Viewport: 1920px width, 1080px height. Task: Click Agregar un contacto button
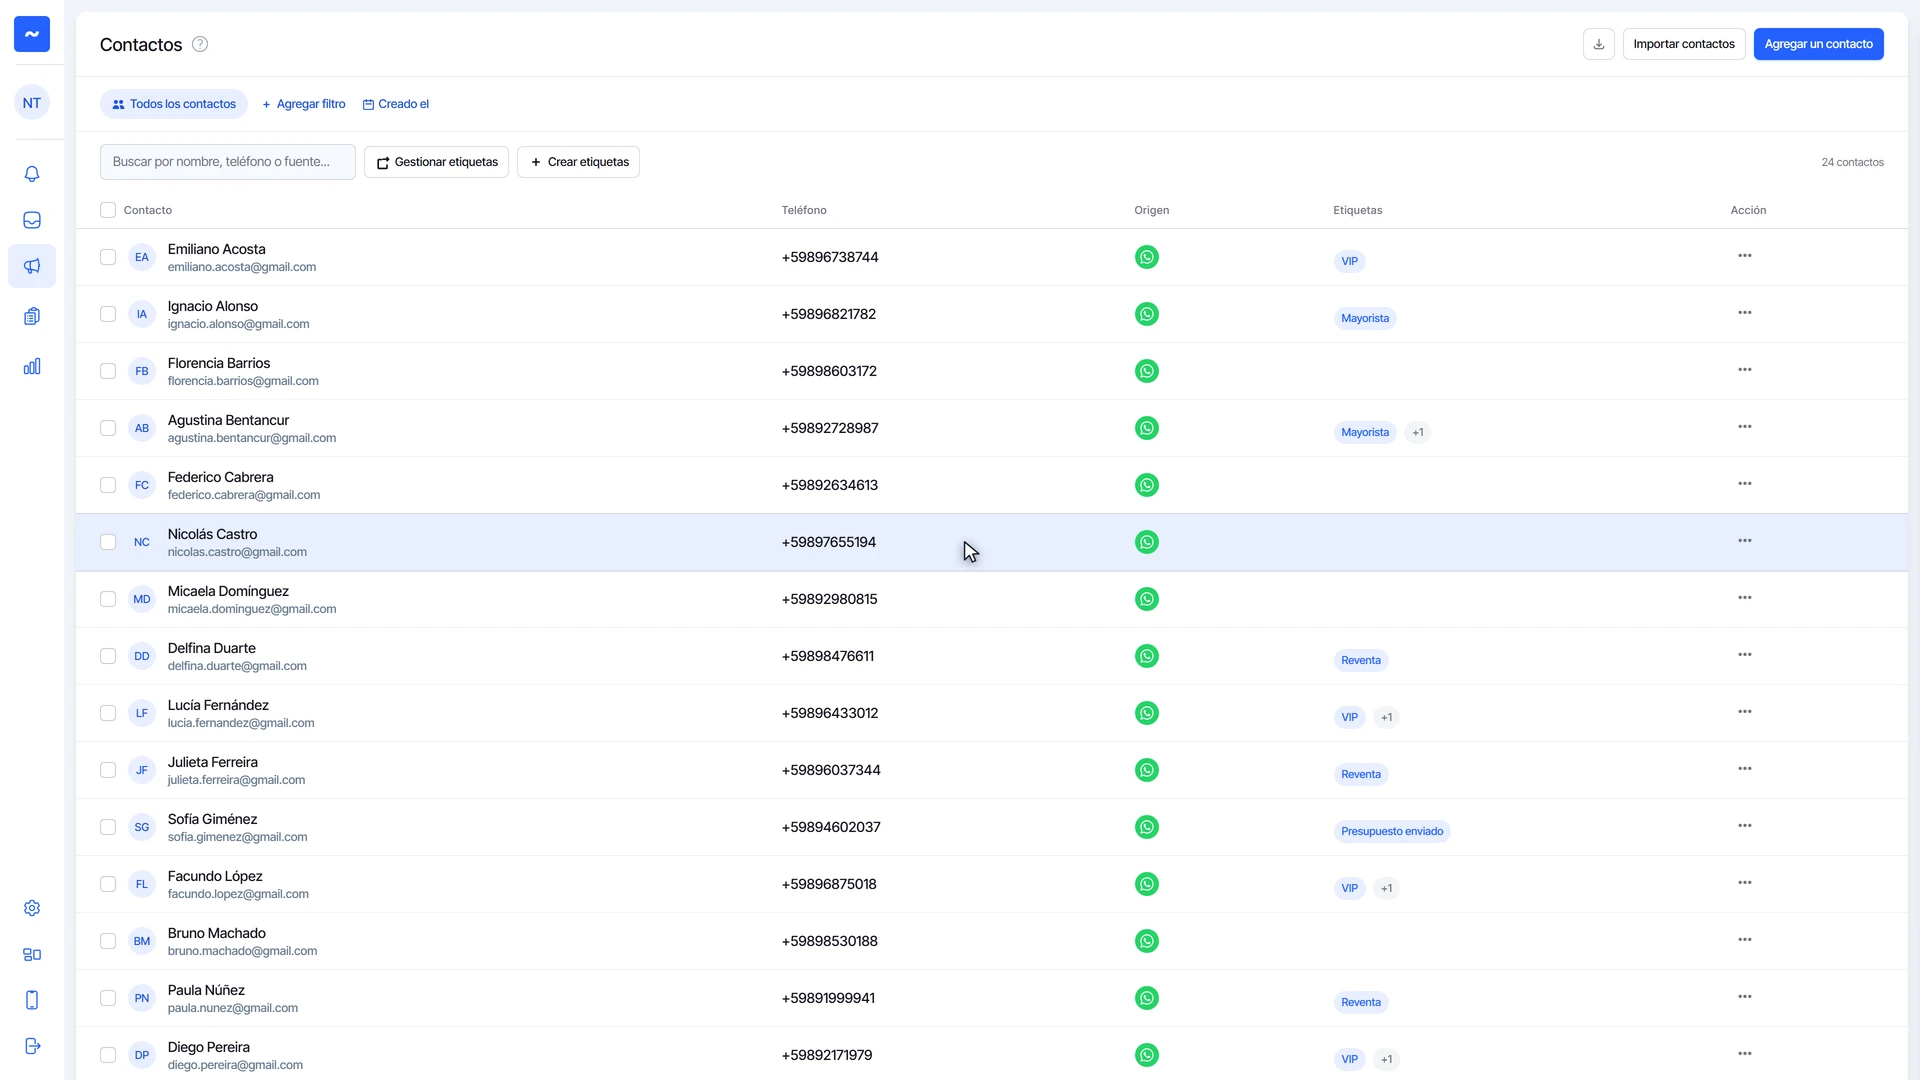1818,44
